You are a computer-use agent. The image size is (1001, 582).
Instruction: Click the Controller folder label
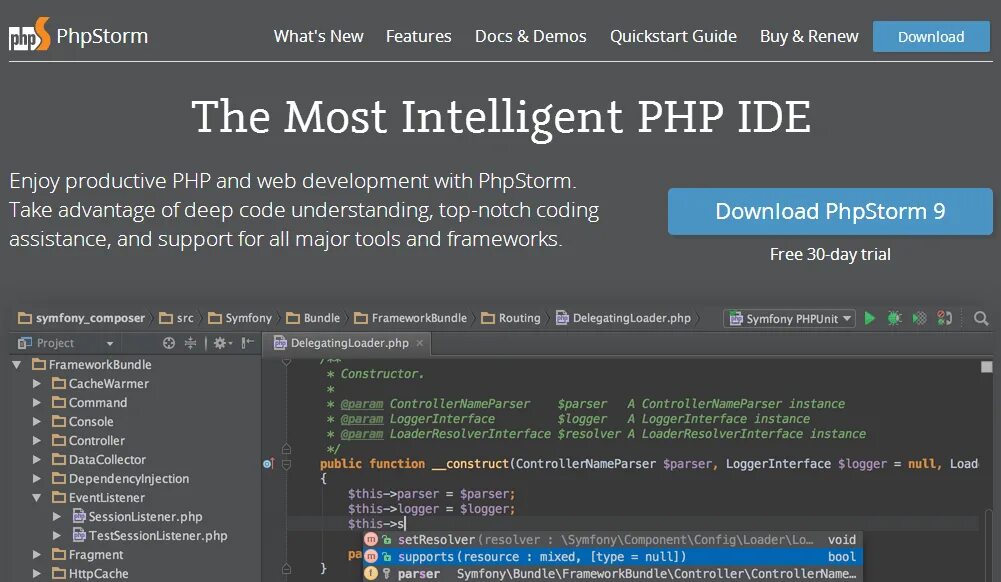point(97,440)
